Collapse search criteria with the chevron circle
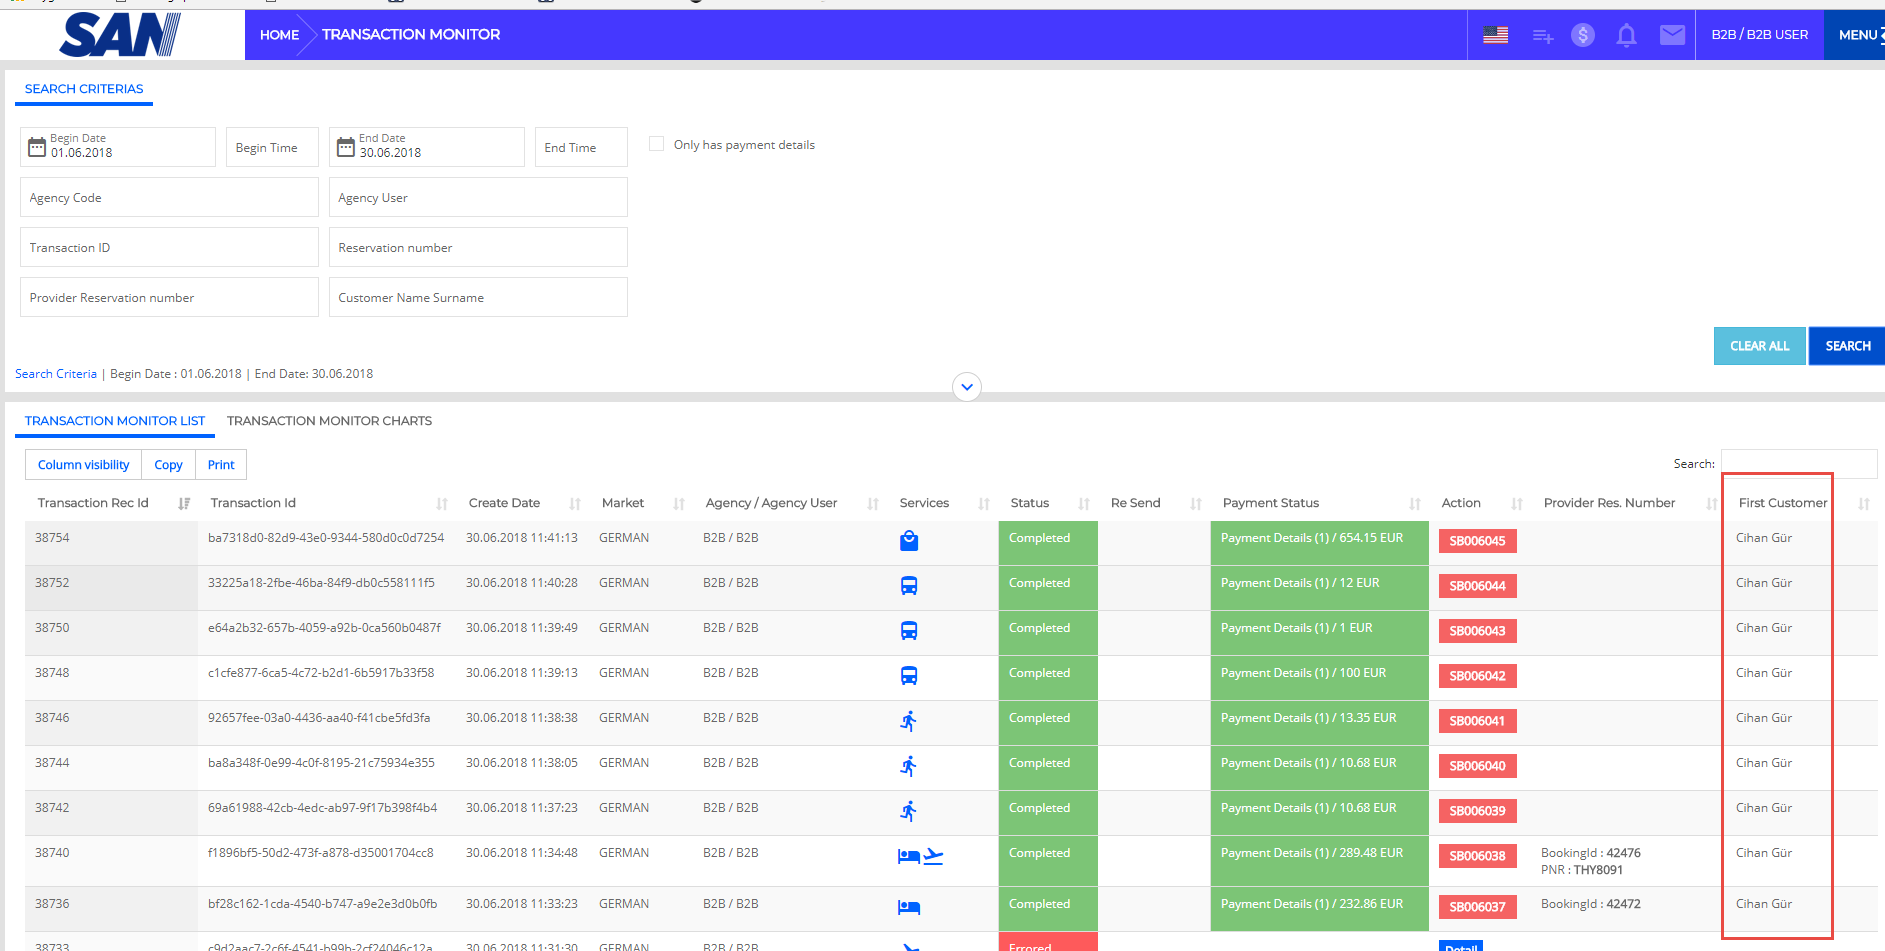Screen dimensions: 1885x951 pos(966,387)
